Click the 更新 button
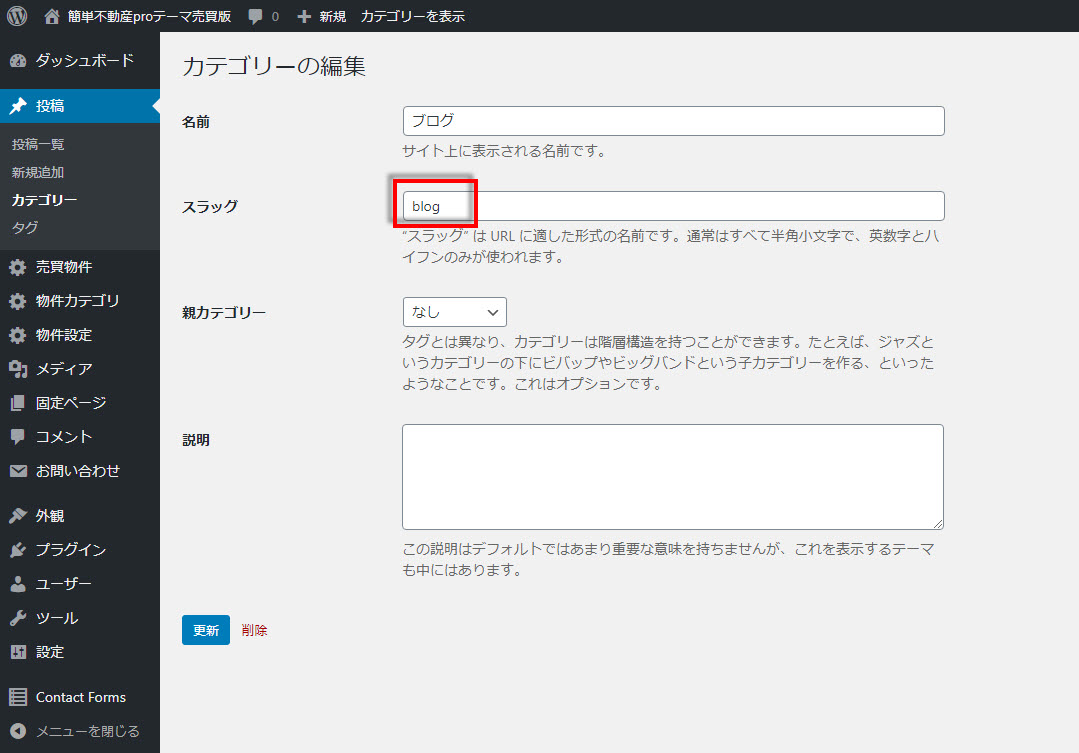 point(205,630)
